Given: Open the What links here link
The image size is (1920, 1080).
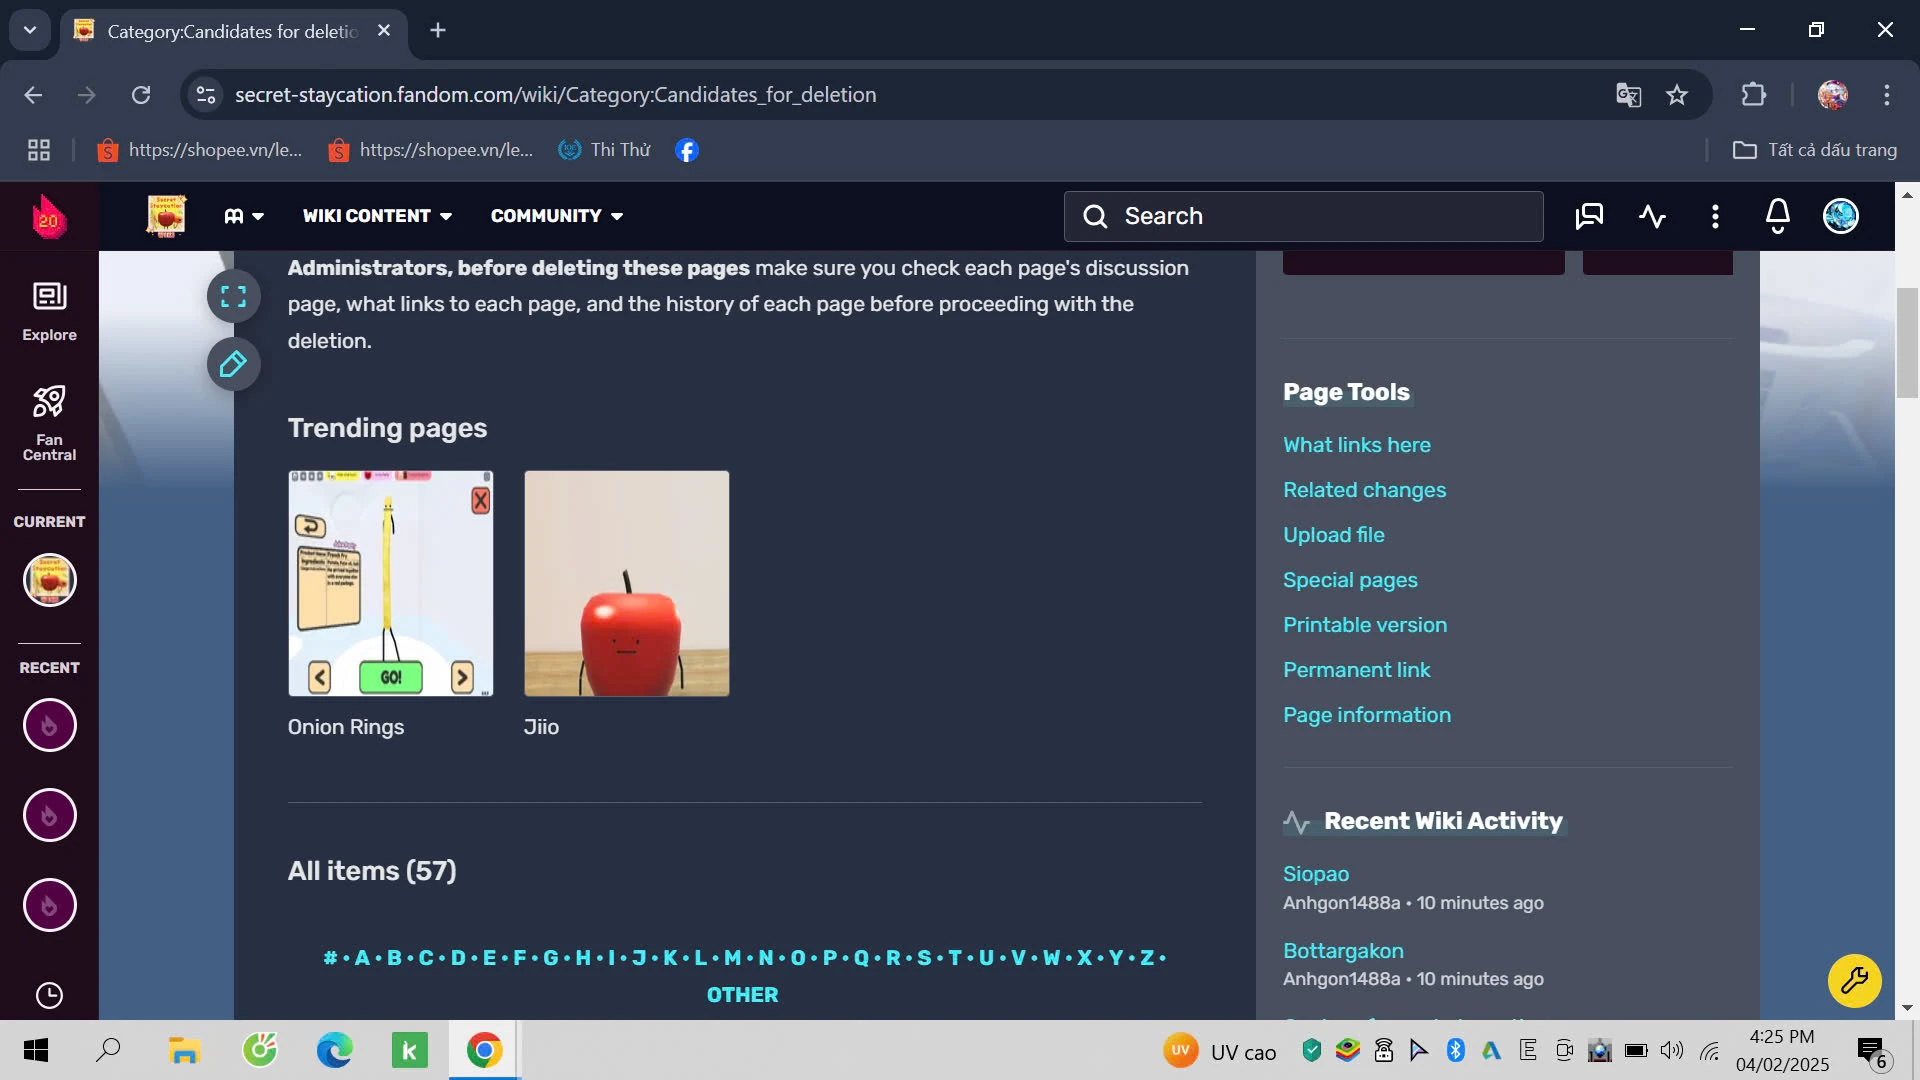Looking at the screenshot, I should tap(1356, 445).
